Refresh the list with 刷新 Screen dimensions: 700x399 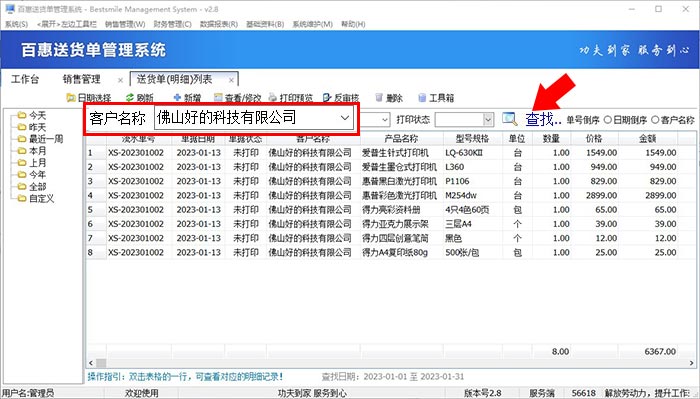pyautogui.click(x=139, y=97)
